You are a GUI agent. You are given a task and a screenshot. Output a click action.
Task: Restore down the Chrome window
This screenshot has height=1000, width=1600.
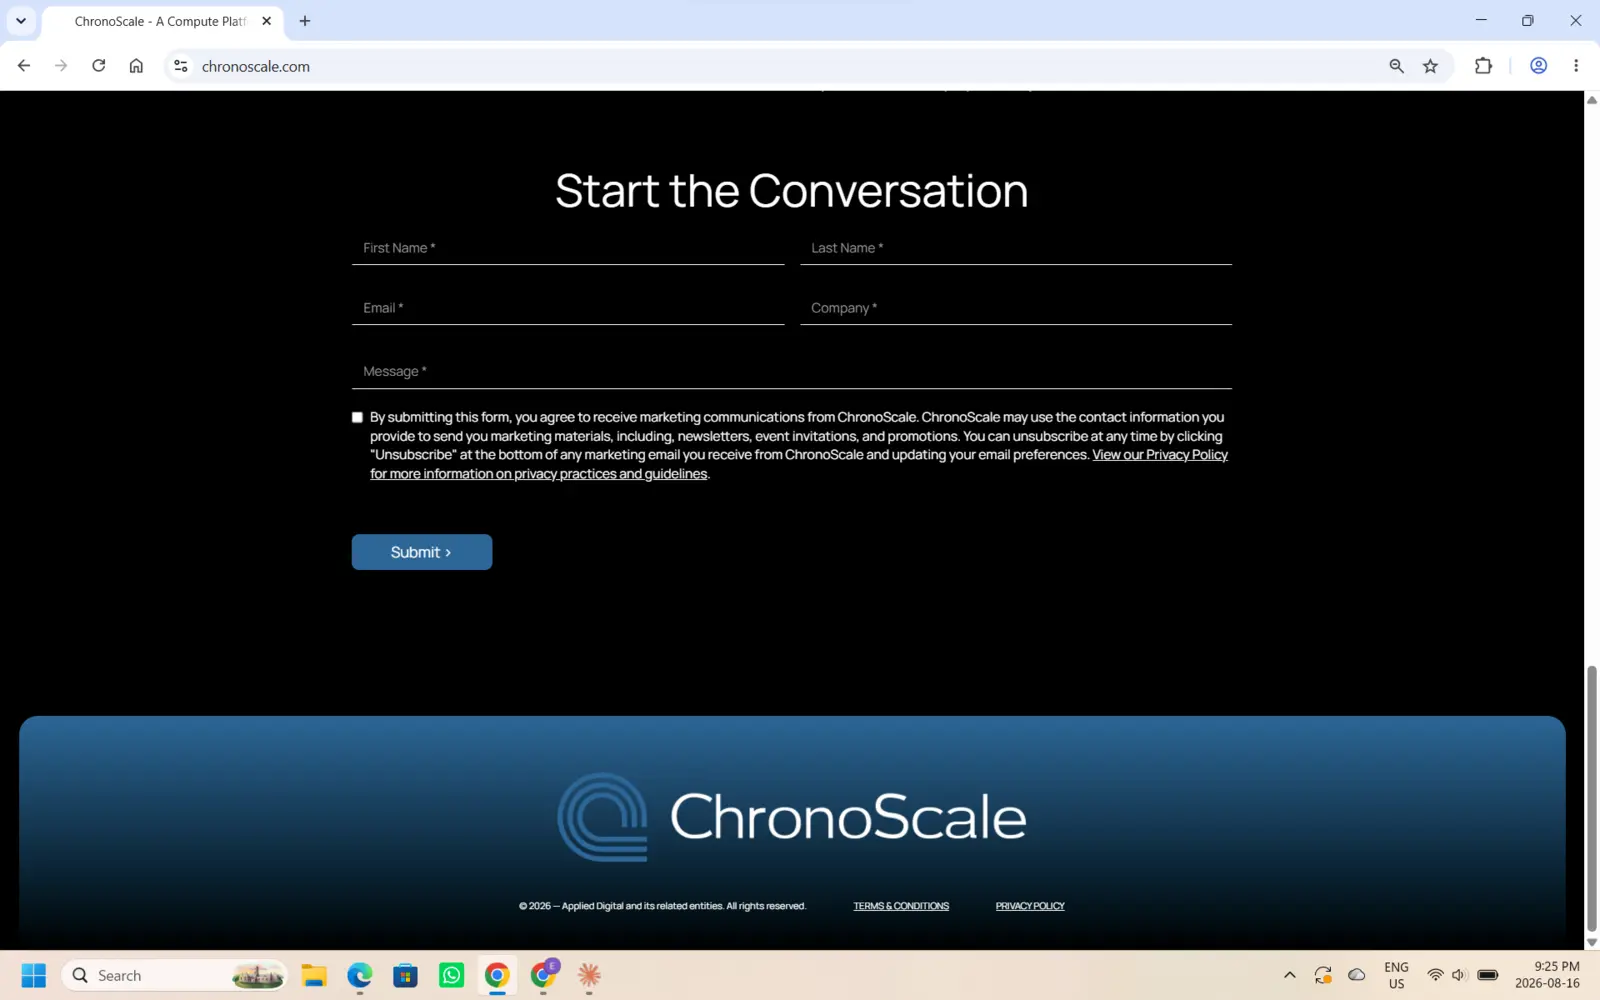[x=1528, y=20]
